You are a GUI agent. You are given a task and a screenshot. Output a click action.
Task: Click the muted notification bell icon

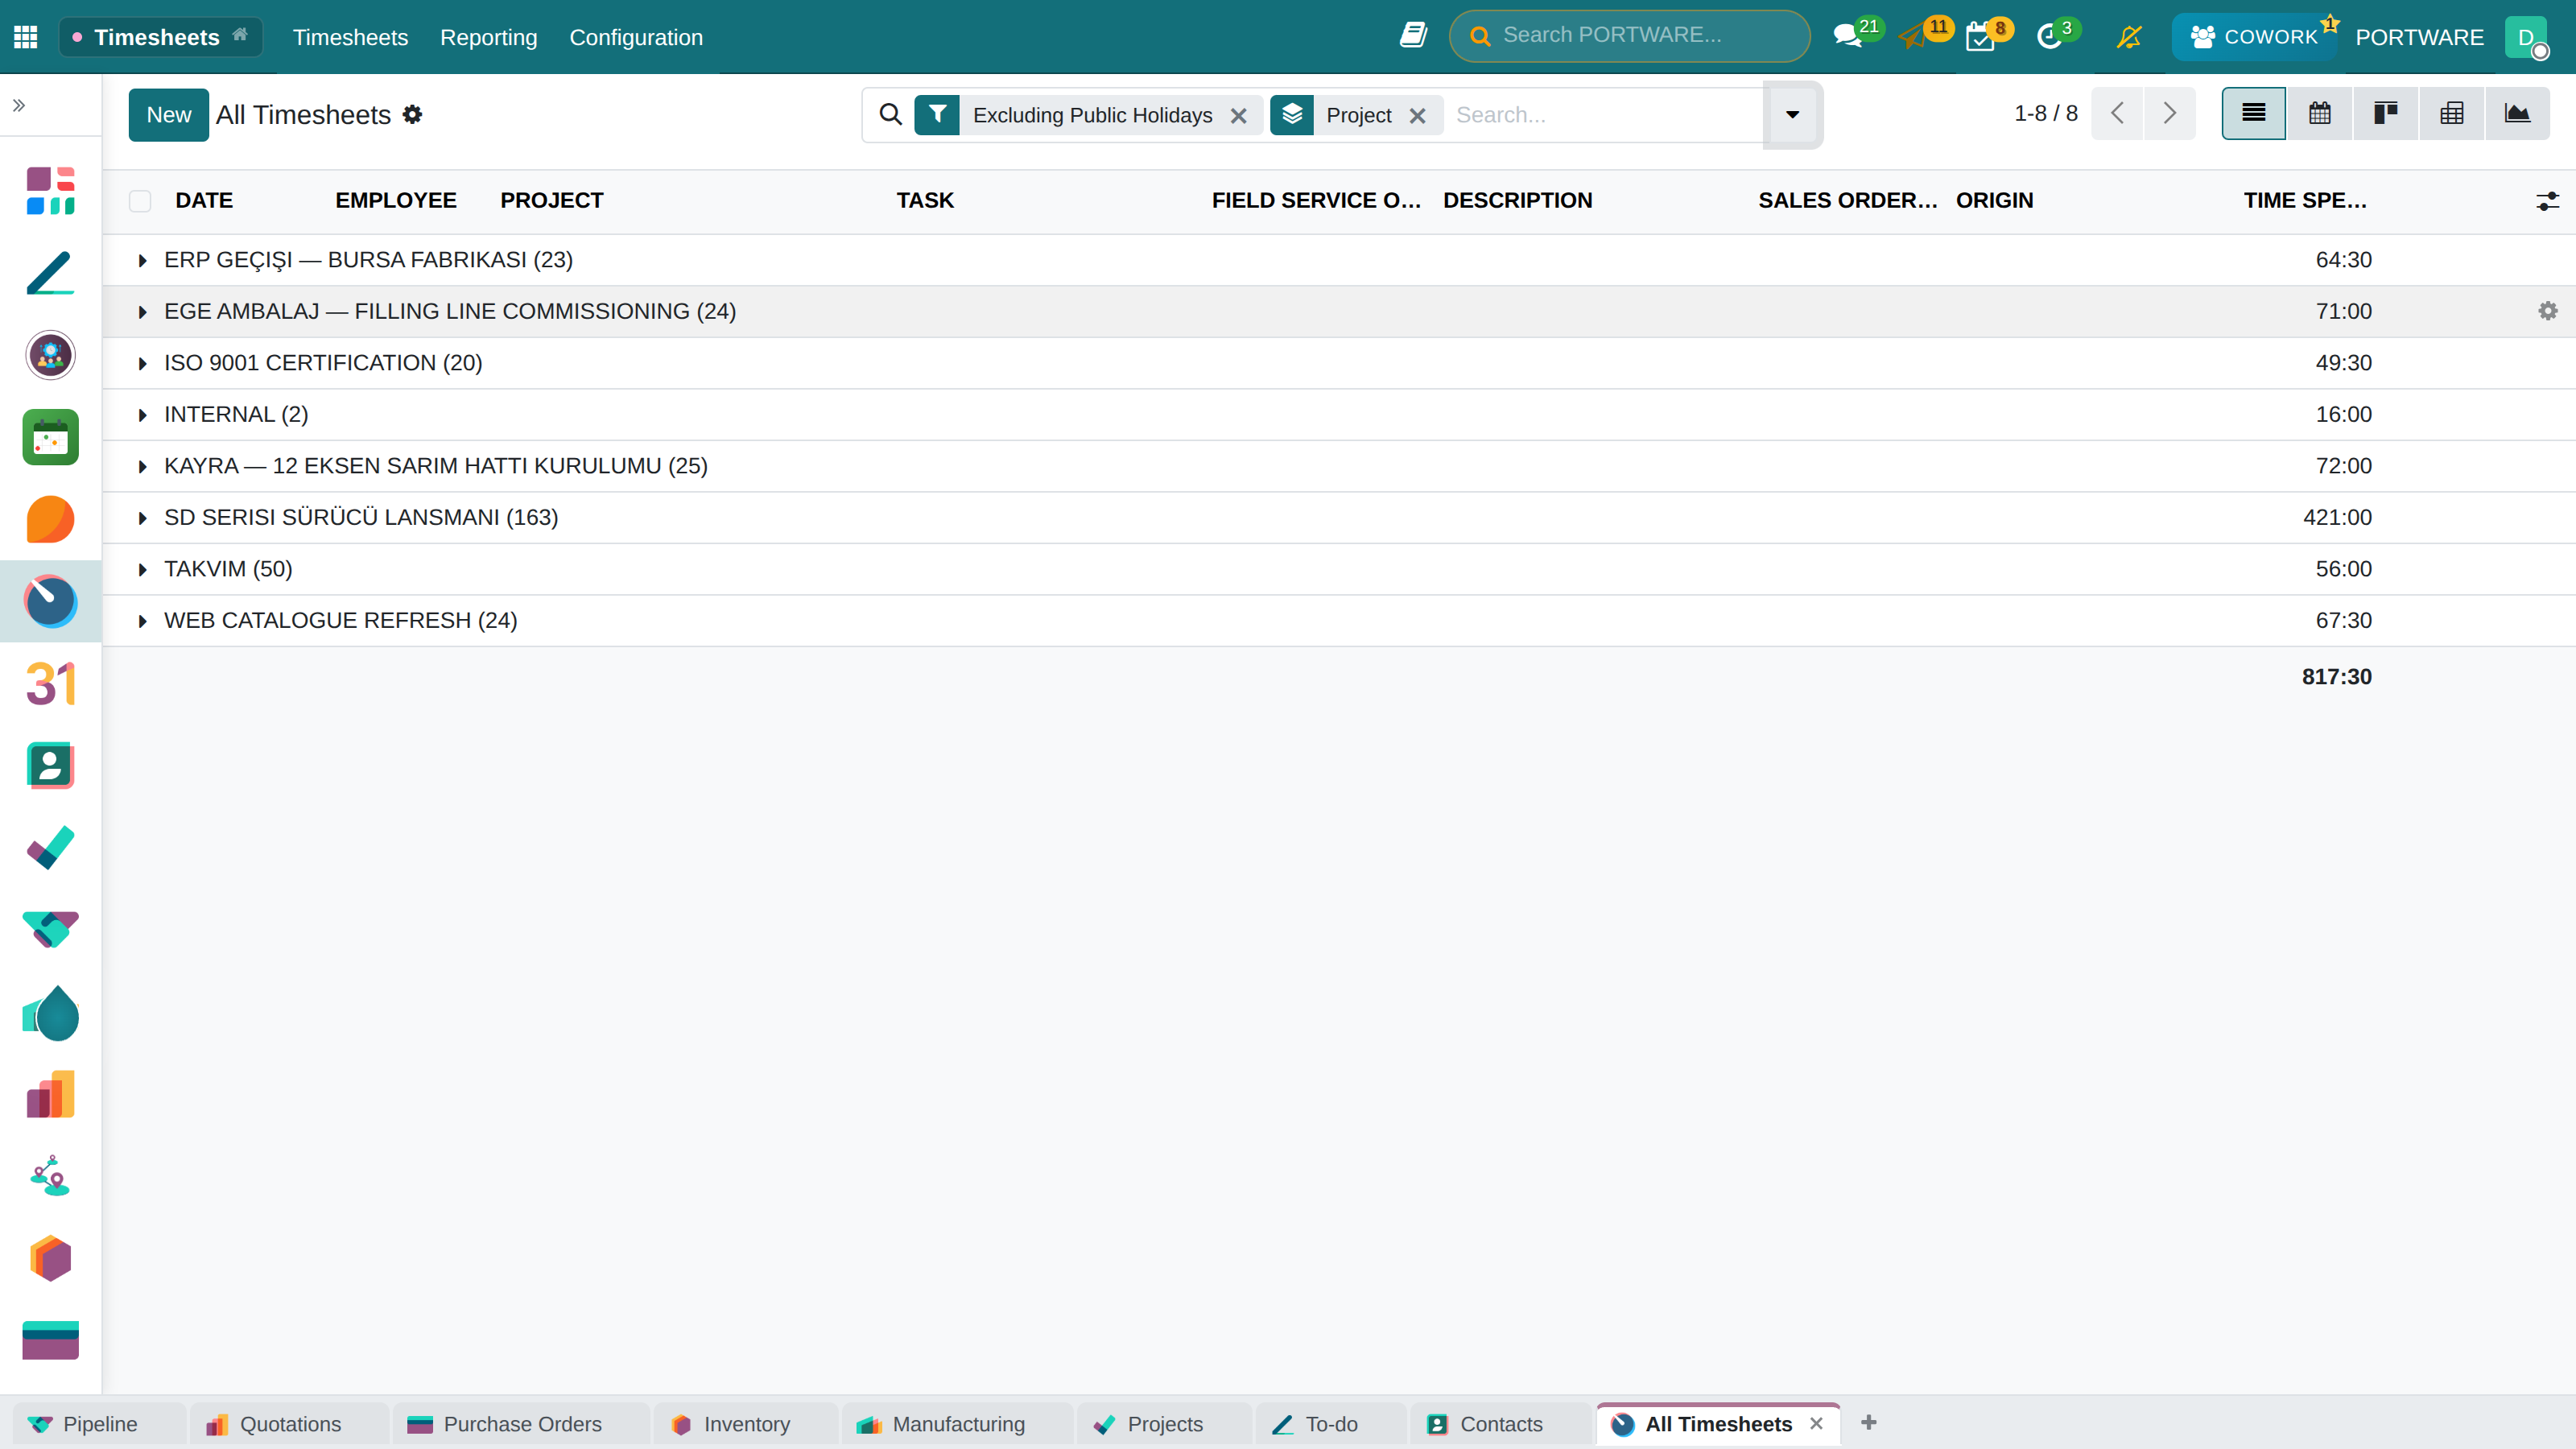point(2129,37)
